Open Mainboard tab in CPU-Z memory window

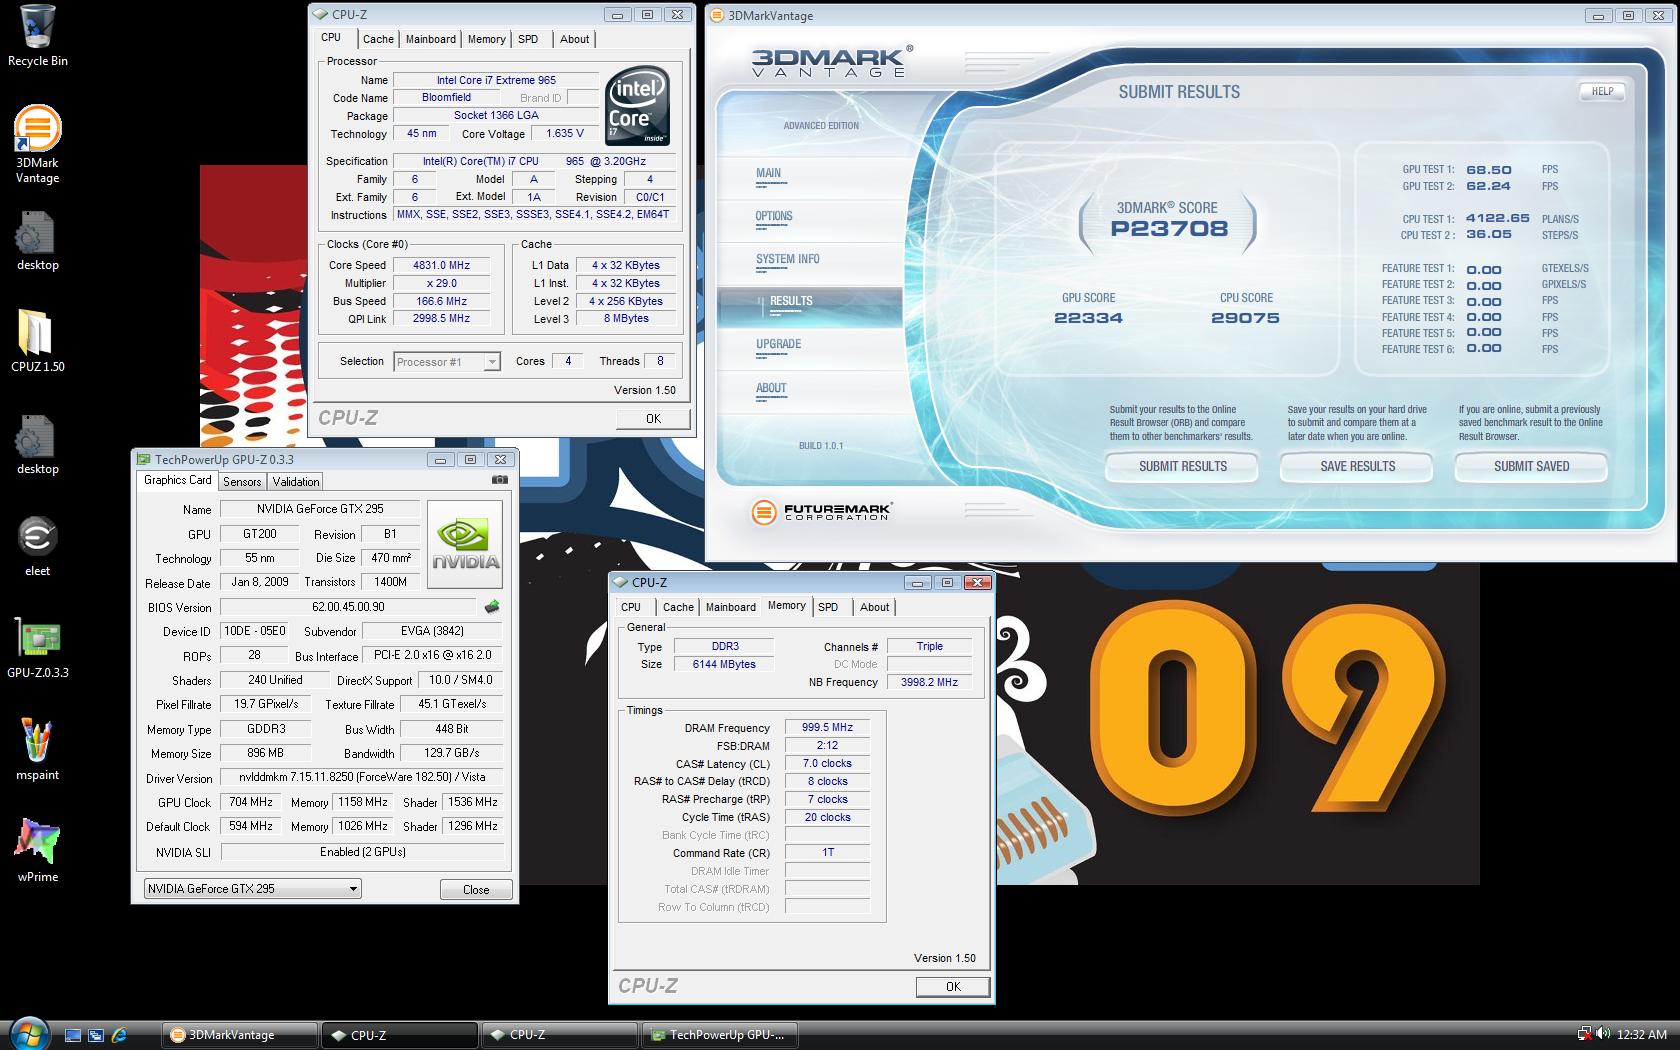tap(731, 607)
